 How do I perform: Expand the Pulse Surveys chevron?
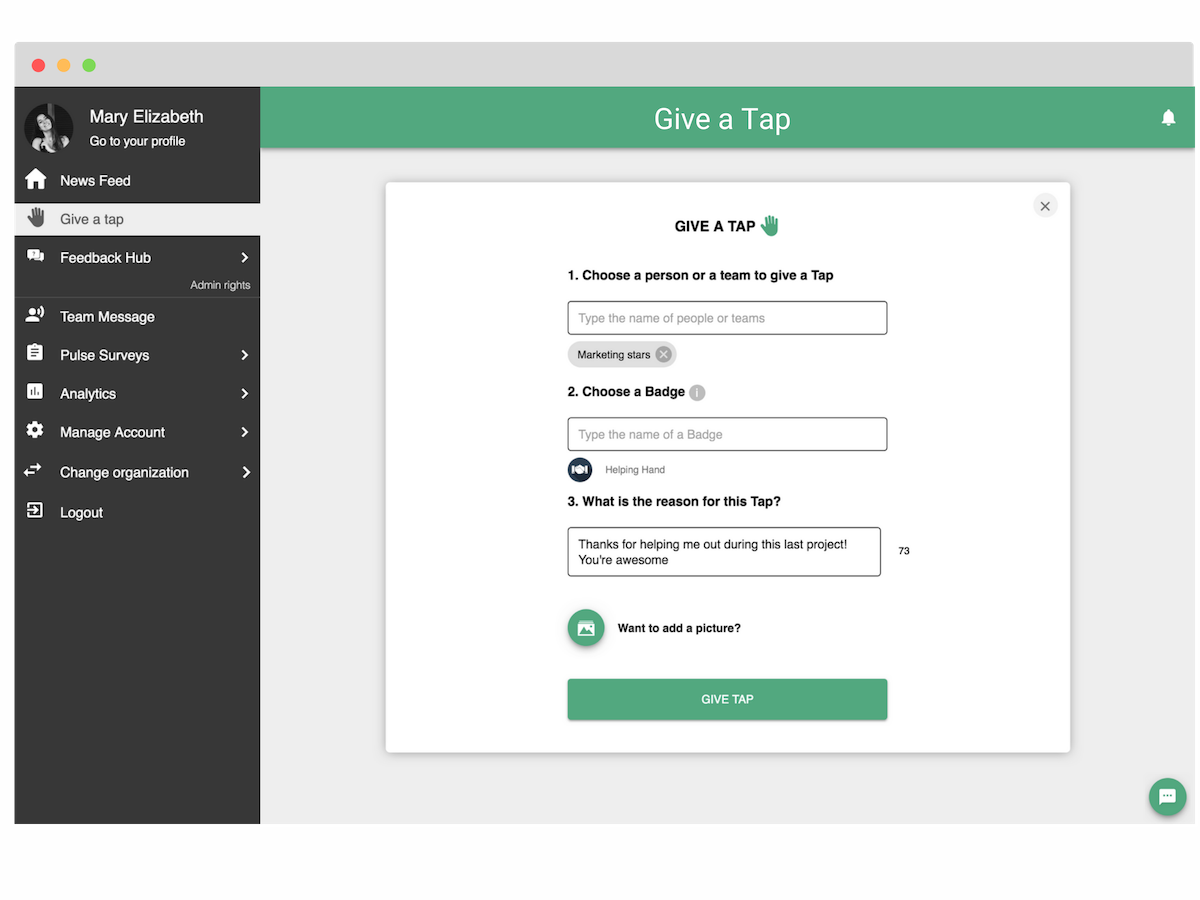244,355
